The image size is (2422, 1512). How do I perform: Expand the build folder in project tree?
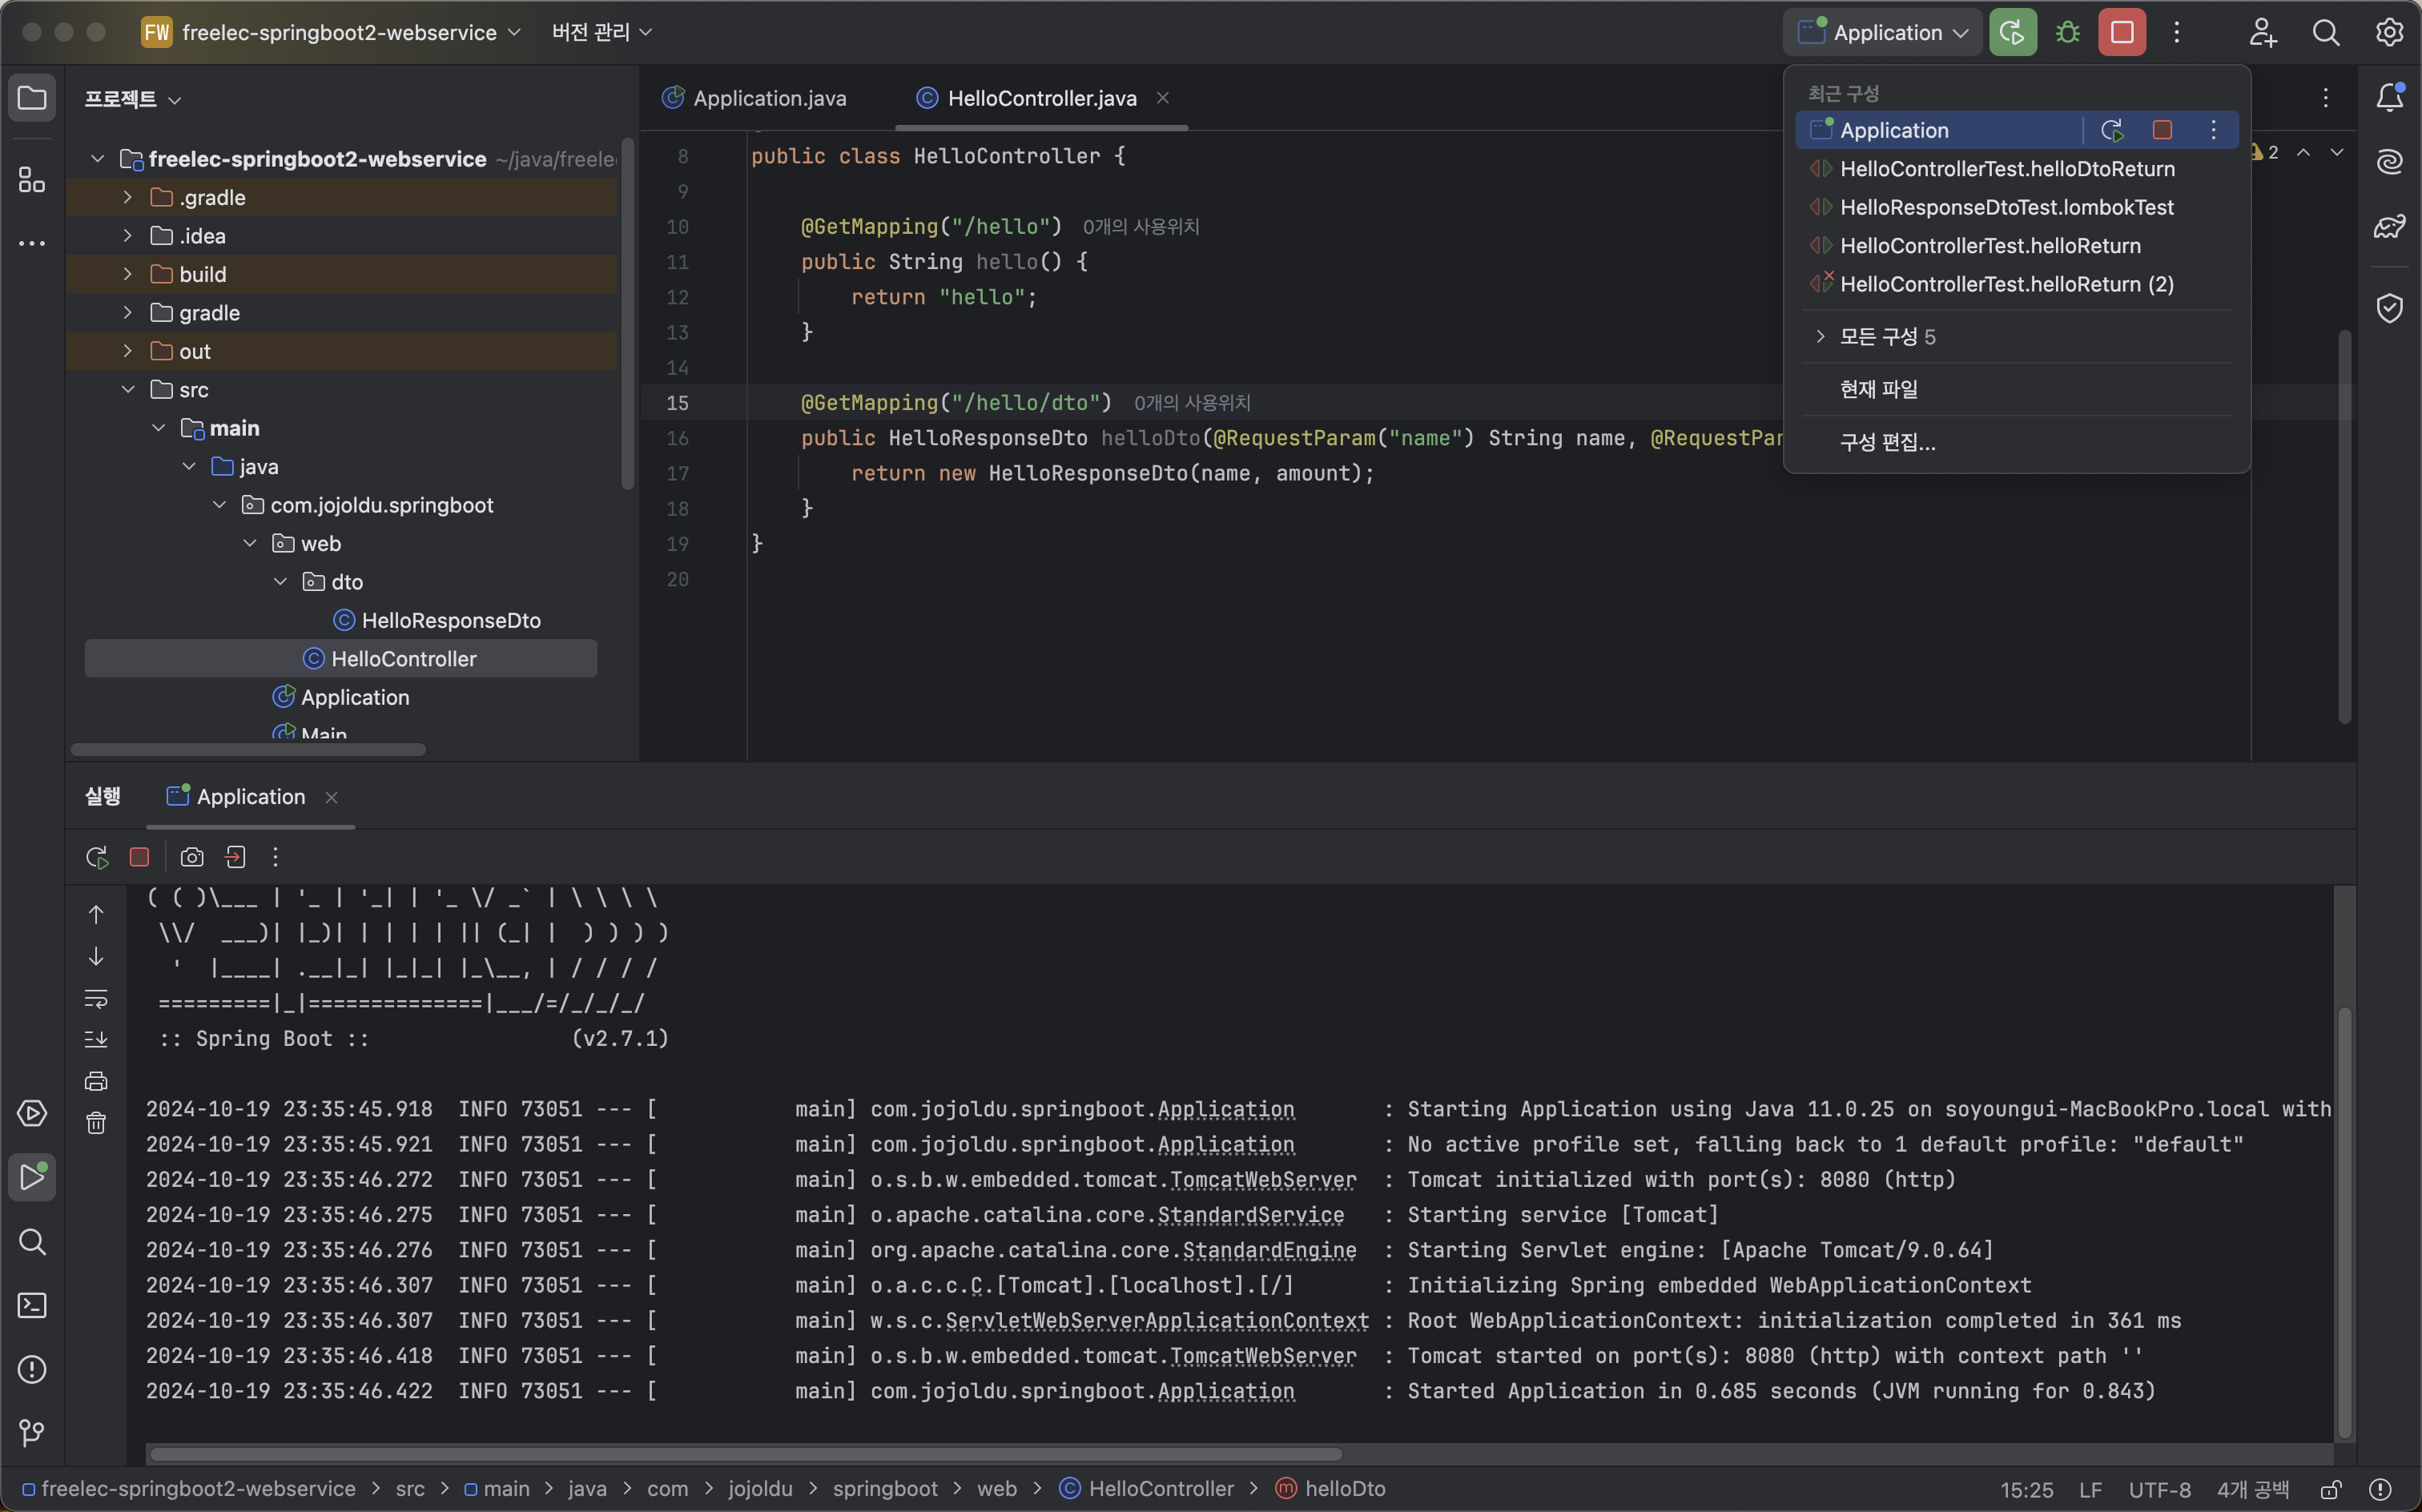(128, 274)
